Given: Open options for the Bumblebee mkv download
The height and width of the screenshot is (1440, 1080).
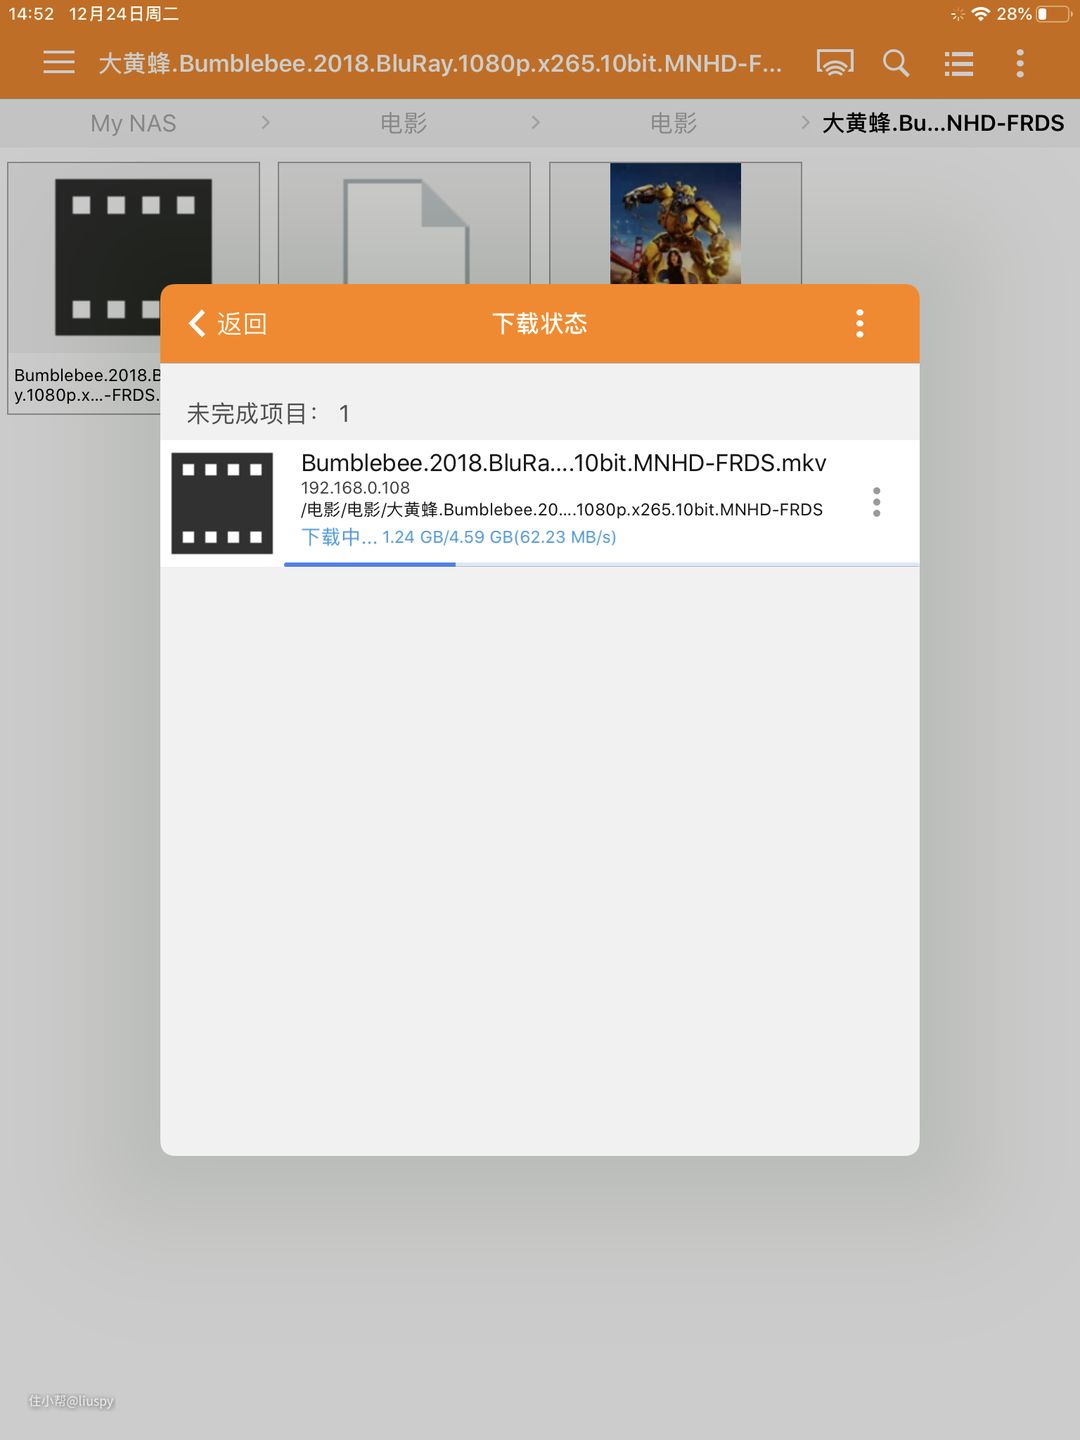Looking at the screenshot, I should click(877, 502).
